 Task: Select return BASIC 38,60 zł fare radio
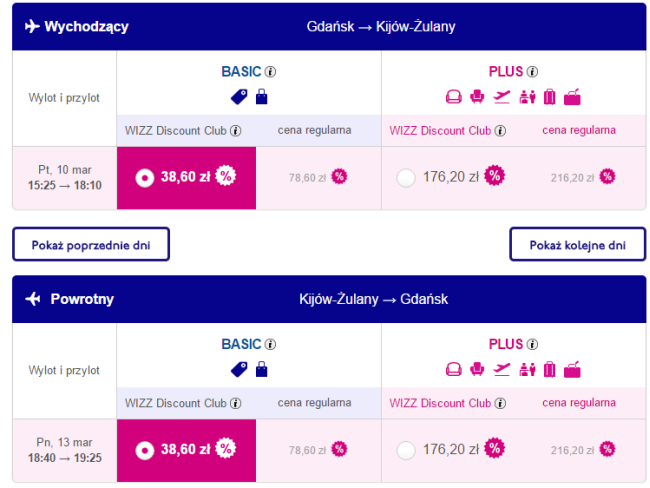point(144,450)
